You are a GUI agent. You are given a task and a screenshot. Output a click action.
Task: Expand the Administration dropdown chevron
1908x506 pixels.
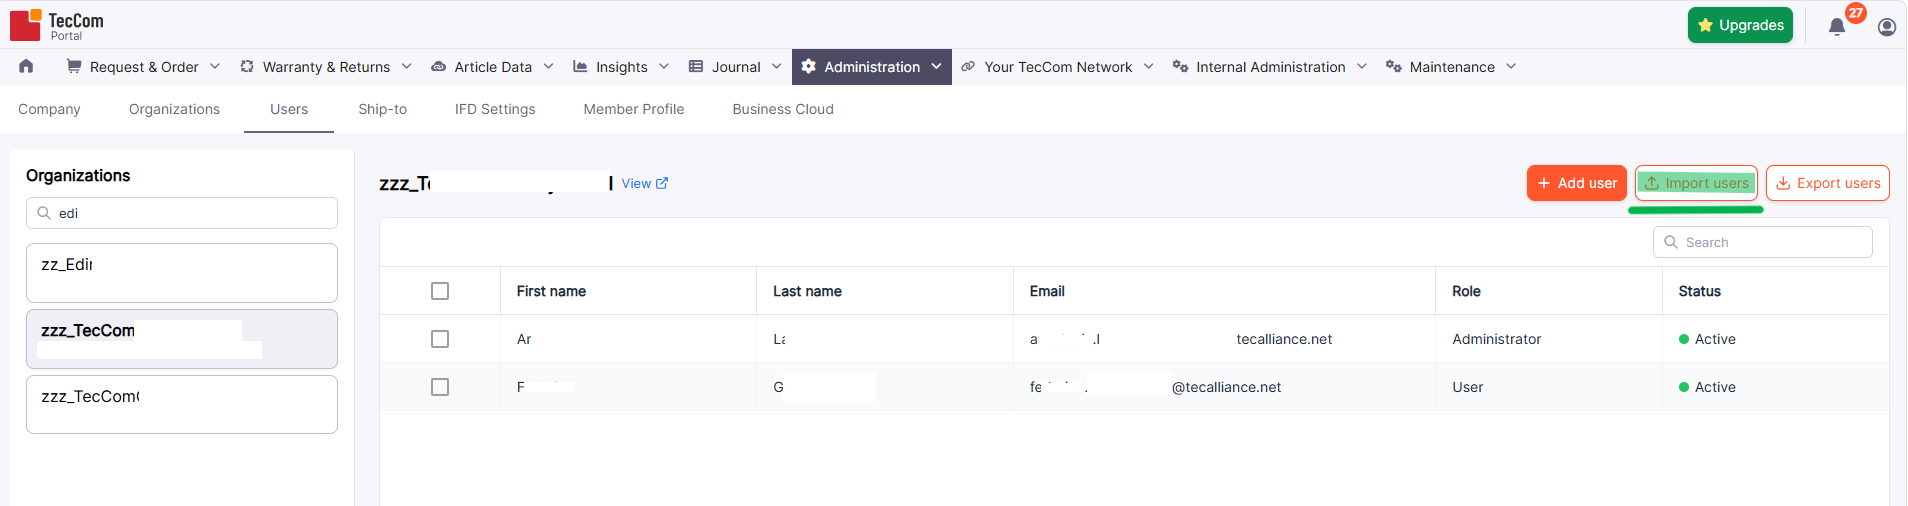coord(937,66)
